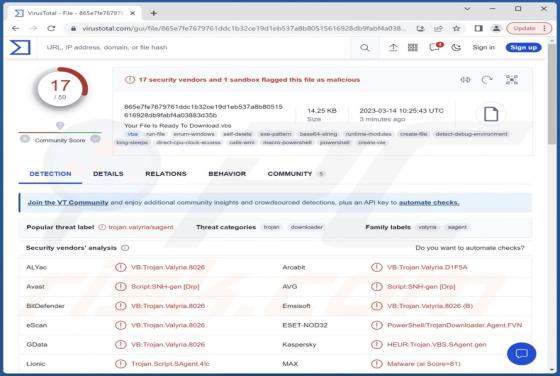Switch to the BEHAVIOR tab
The height and width of the screenshot is (376, 560).
pos(227,174)
